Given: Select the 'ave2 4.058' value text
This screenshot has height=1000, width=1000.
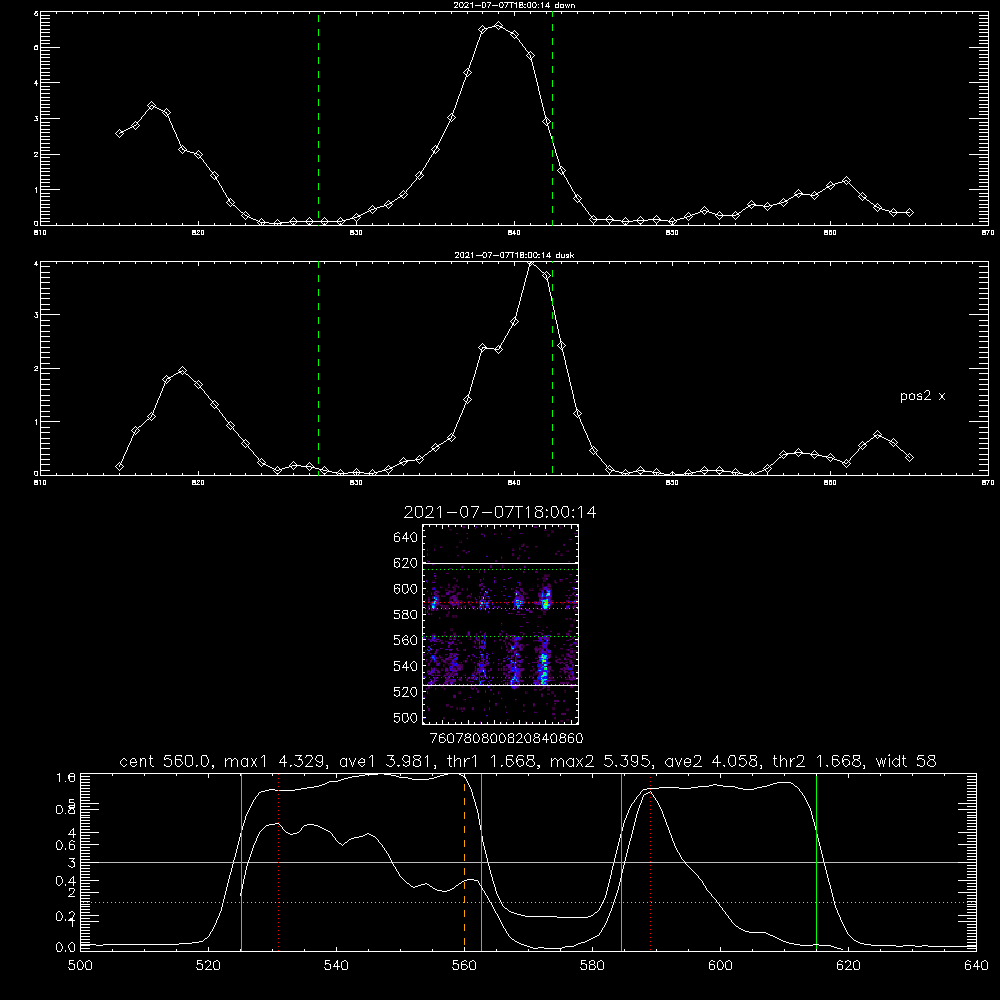Looking at the screenshot, I should coord(711,761).
